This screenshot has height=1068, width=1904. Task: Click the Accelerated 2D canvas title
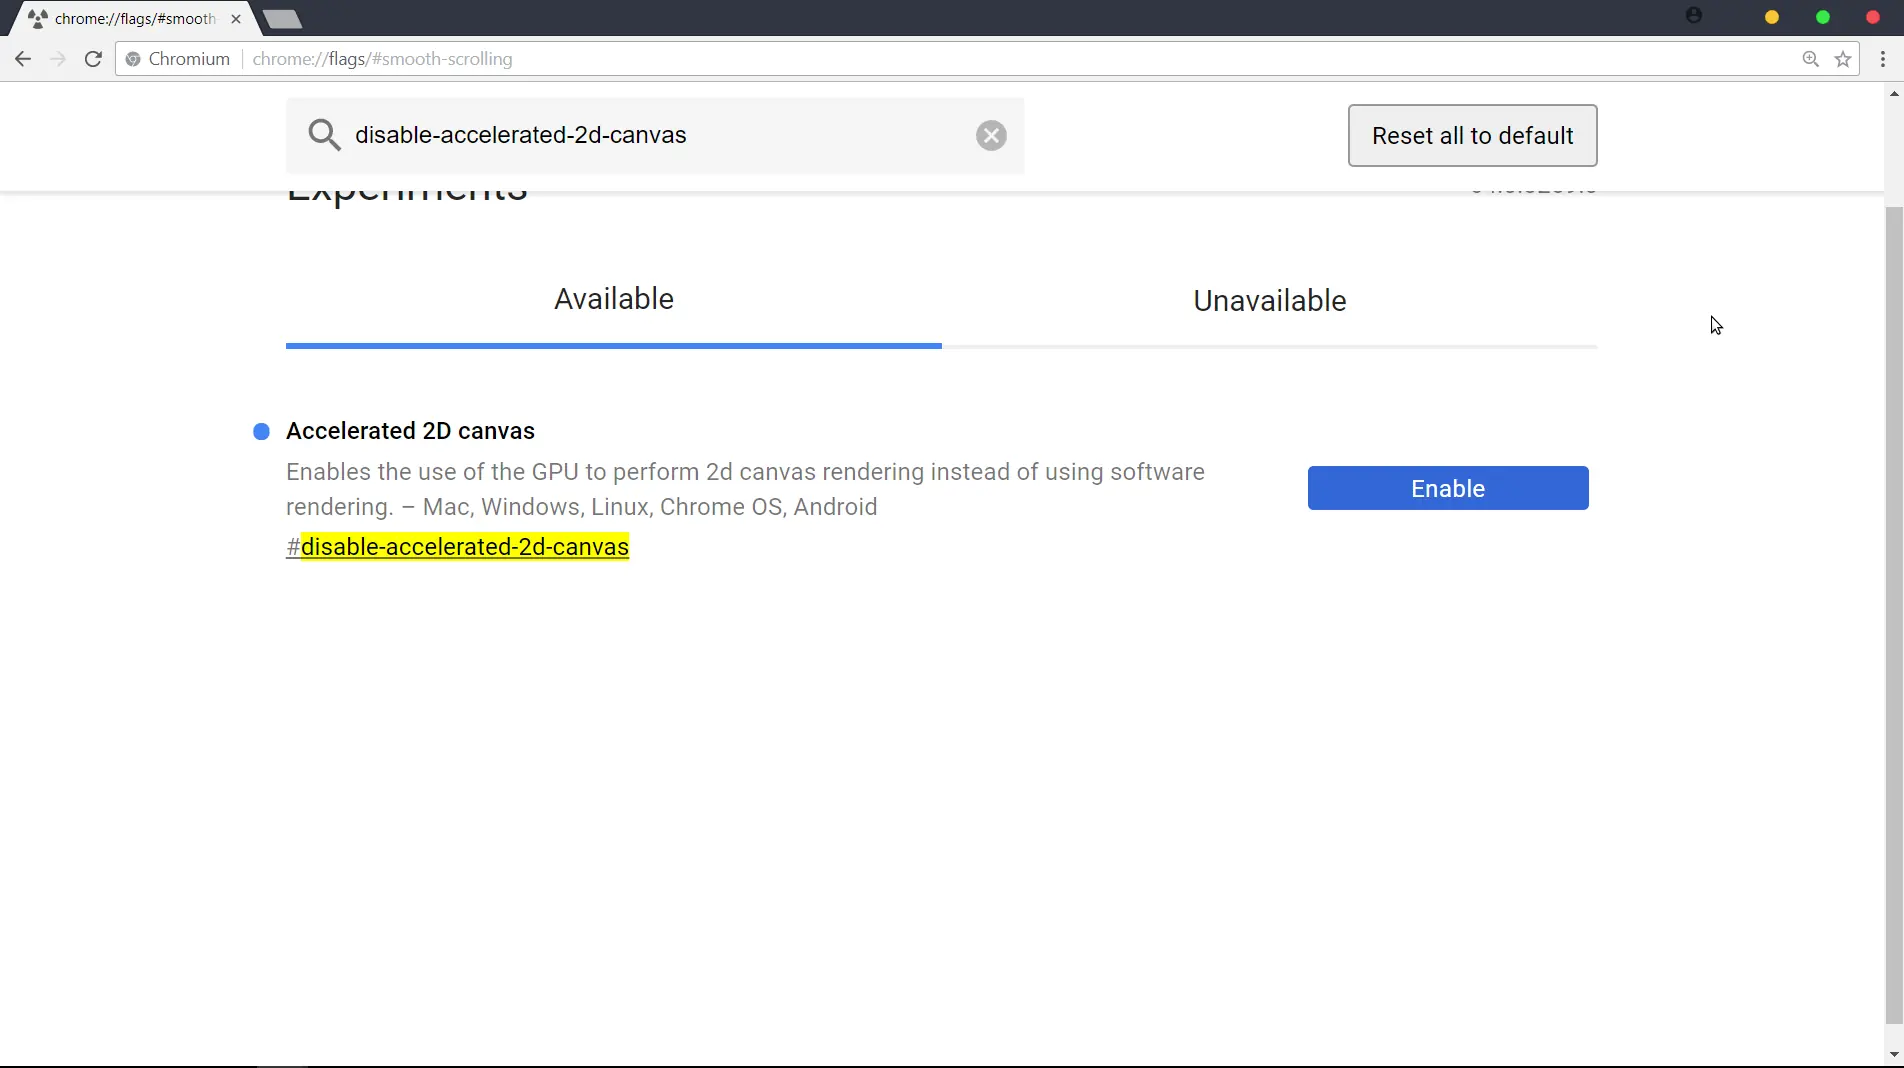[x=410, y=431]
